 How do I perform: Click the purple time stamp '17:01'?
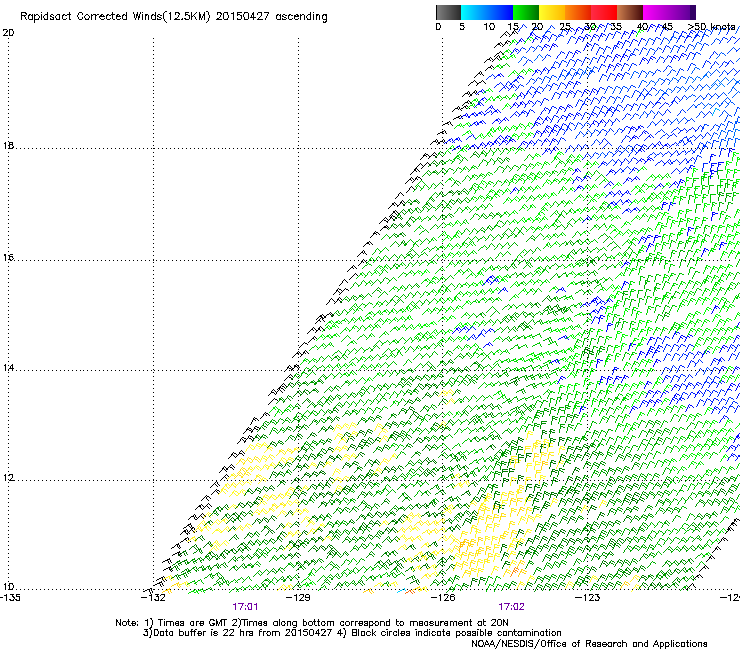tap(245, 607)
